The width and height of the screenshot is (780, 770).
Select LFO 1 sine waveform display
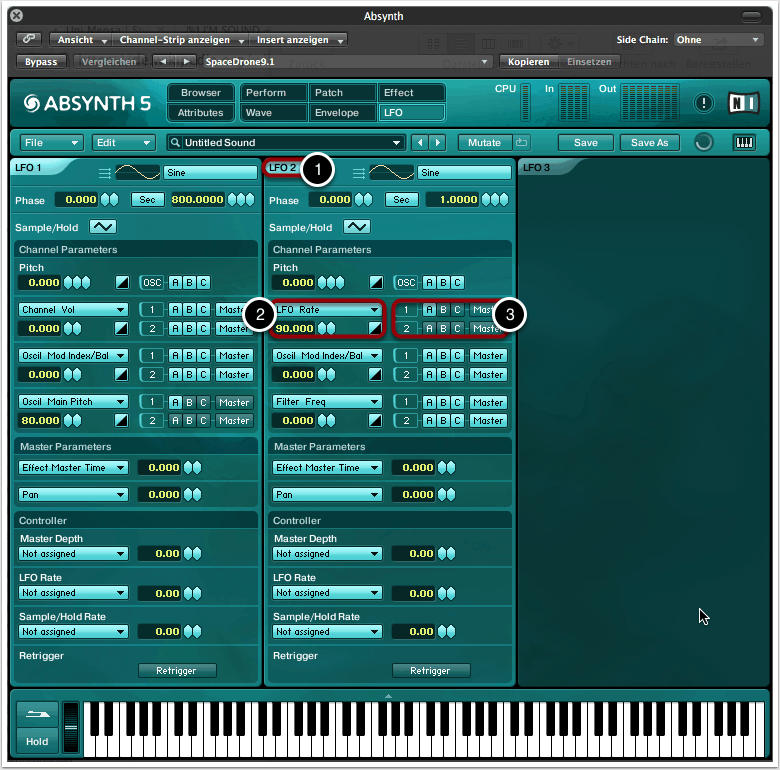click(x=137, y=172)
